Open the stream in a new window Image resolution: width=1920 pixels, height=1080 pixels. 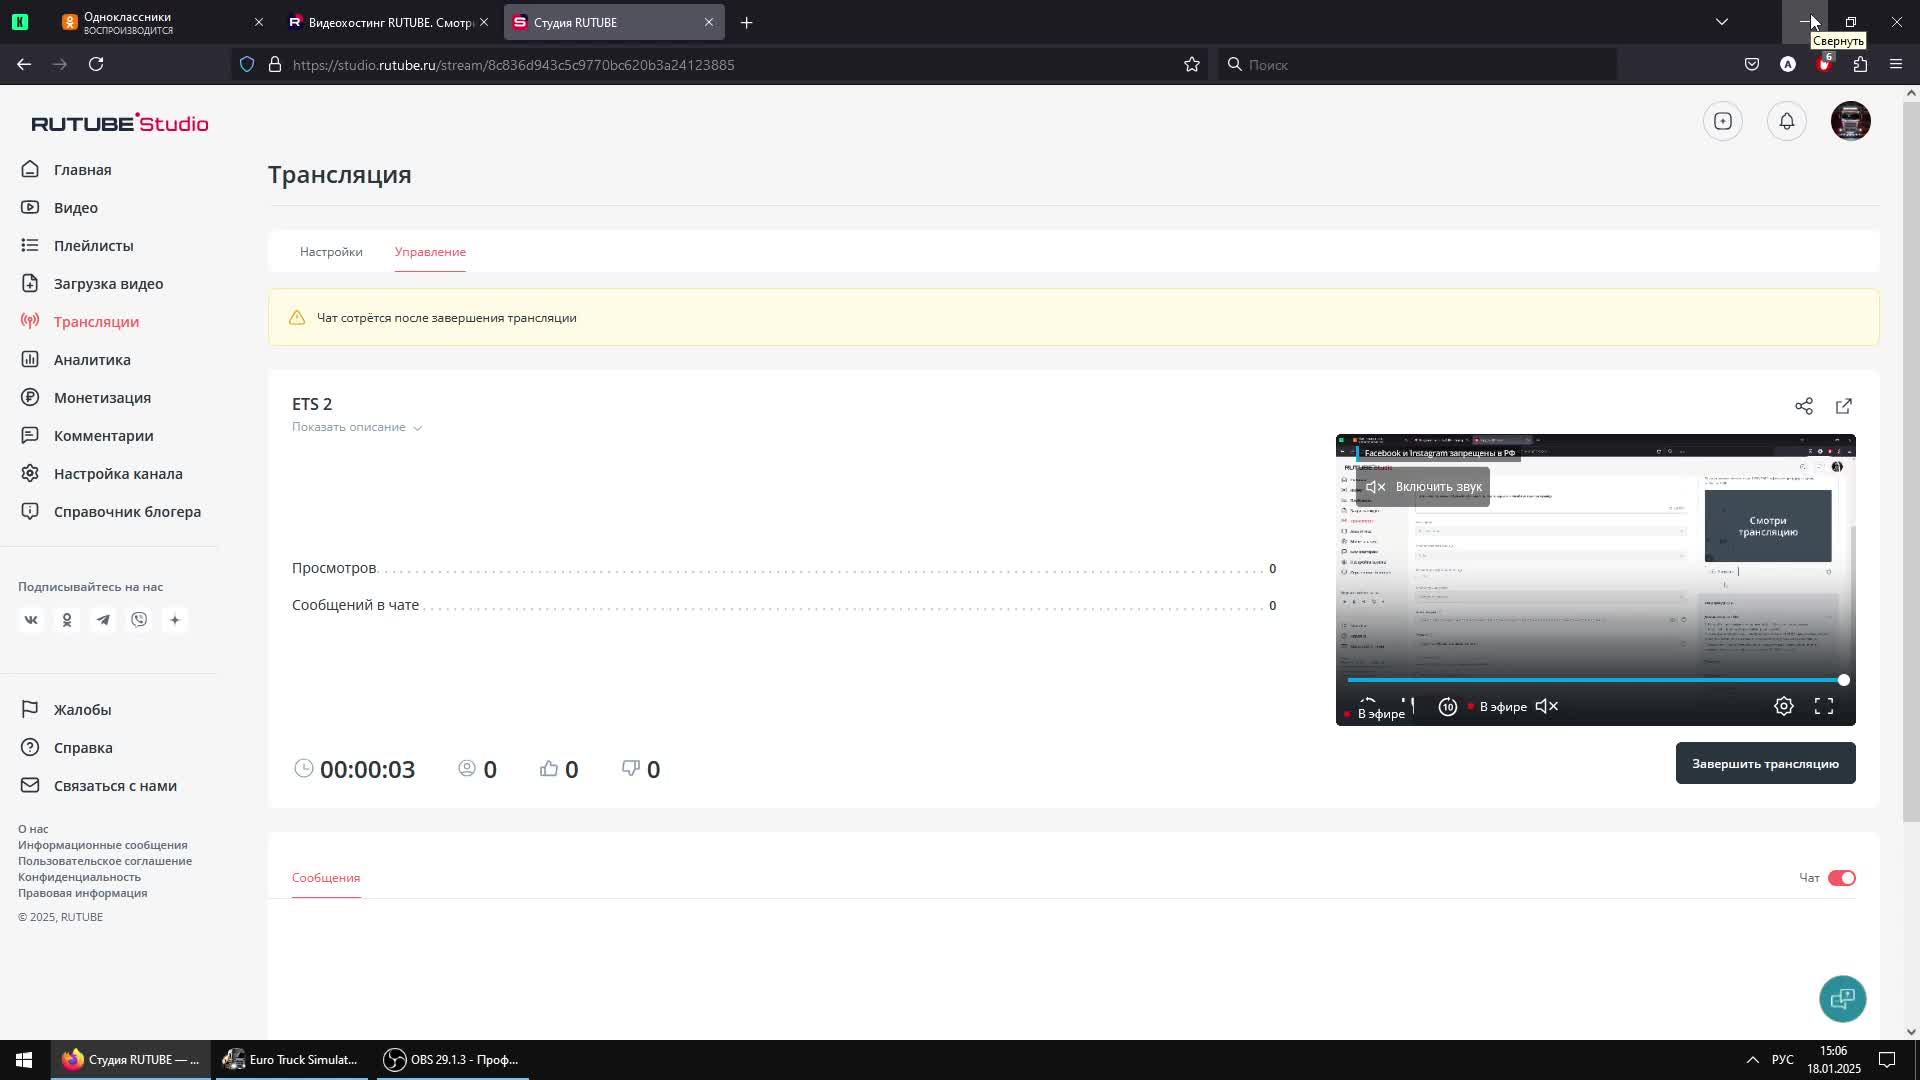point(1844,406)
